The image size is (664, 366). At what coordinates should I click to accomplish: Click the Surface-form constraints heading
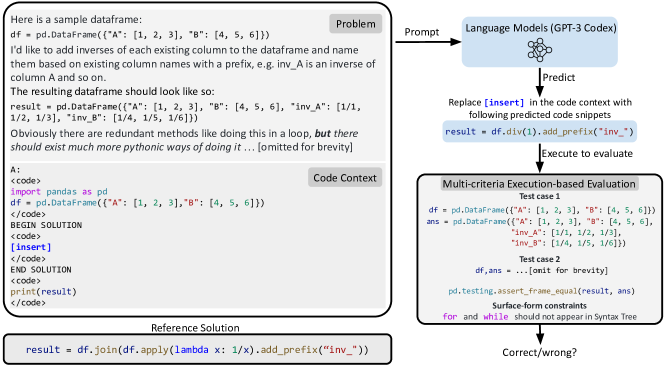pyautogui.click(x=540, y=305)
